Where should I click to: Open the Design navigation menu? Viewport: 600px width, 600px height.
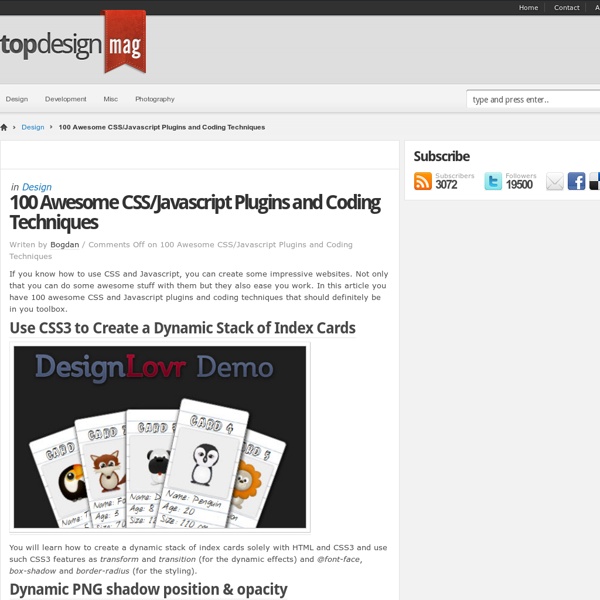click(x=17, y=99)
